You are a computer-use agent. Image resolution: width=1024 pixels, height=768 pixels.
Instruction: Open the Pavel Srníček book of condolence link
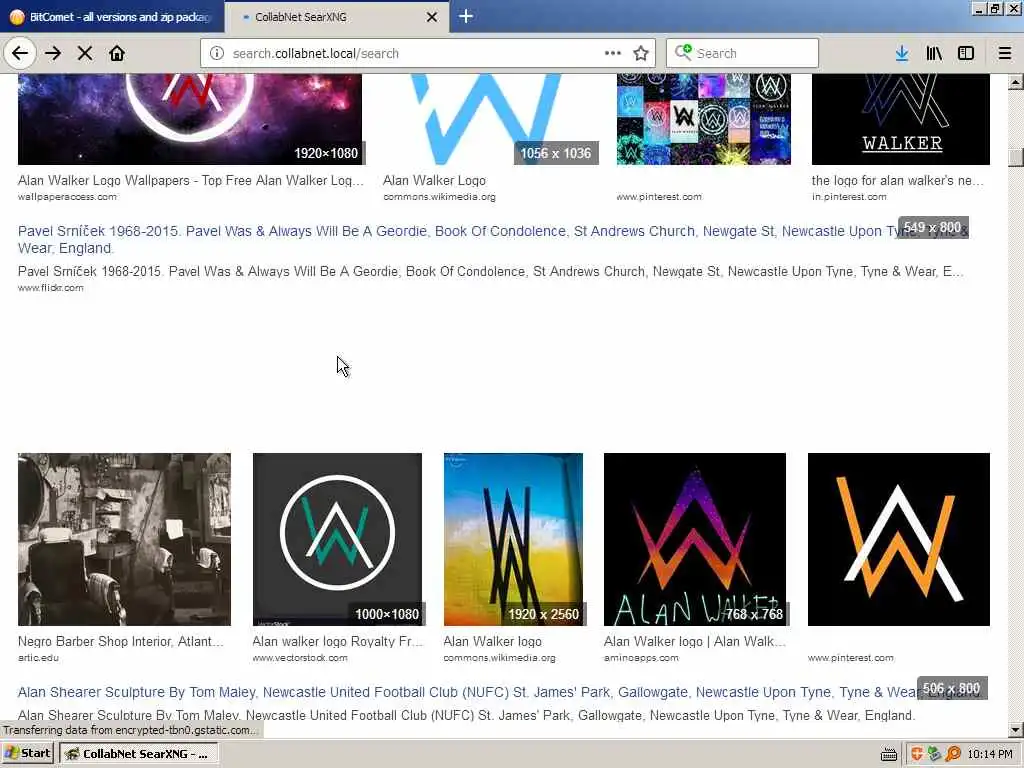[x=493, y=240]
